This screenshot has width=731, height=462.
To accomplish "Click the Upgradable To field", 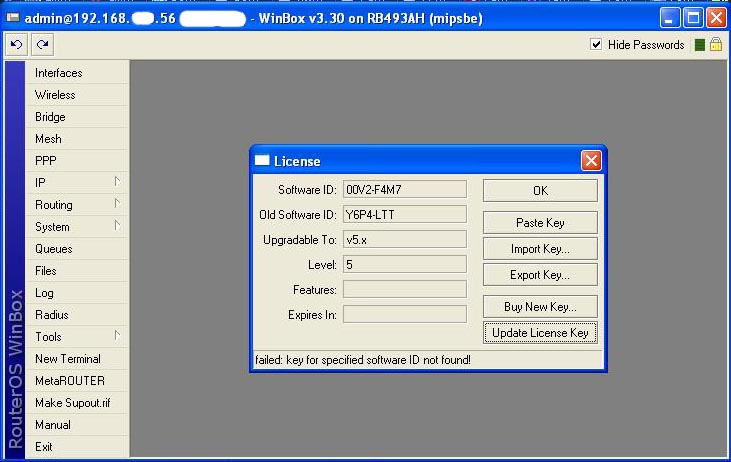I will 405,240.
